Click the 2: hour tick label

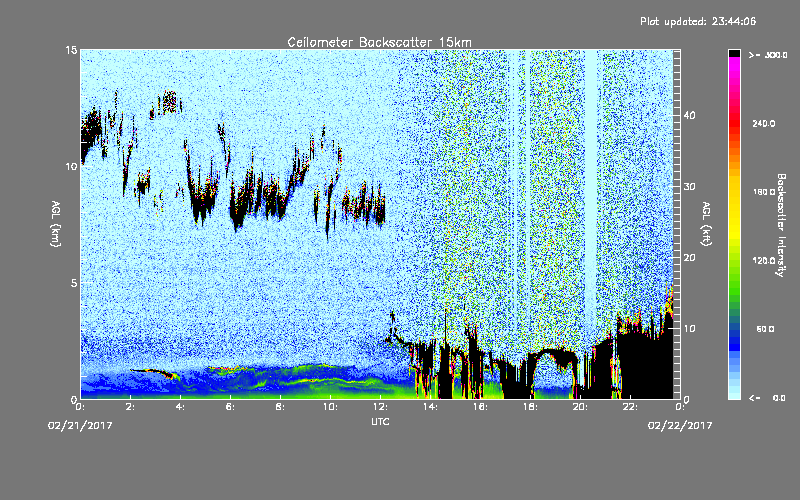click(130, 407)
